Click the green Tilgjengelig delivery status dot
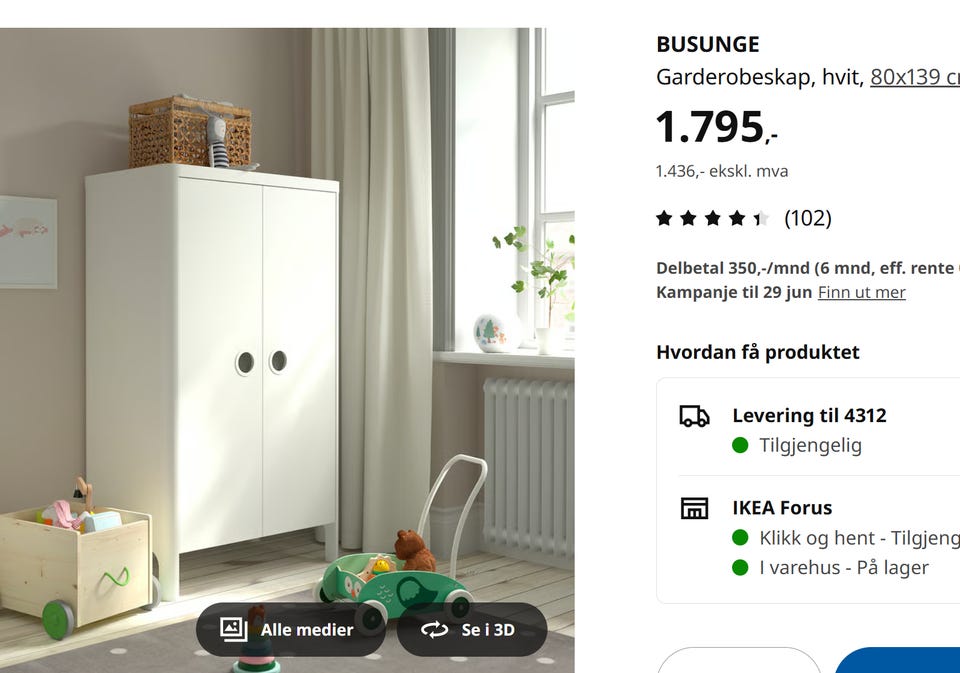960x673 pixels. [x=740, y=445]
